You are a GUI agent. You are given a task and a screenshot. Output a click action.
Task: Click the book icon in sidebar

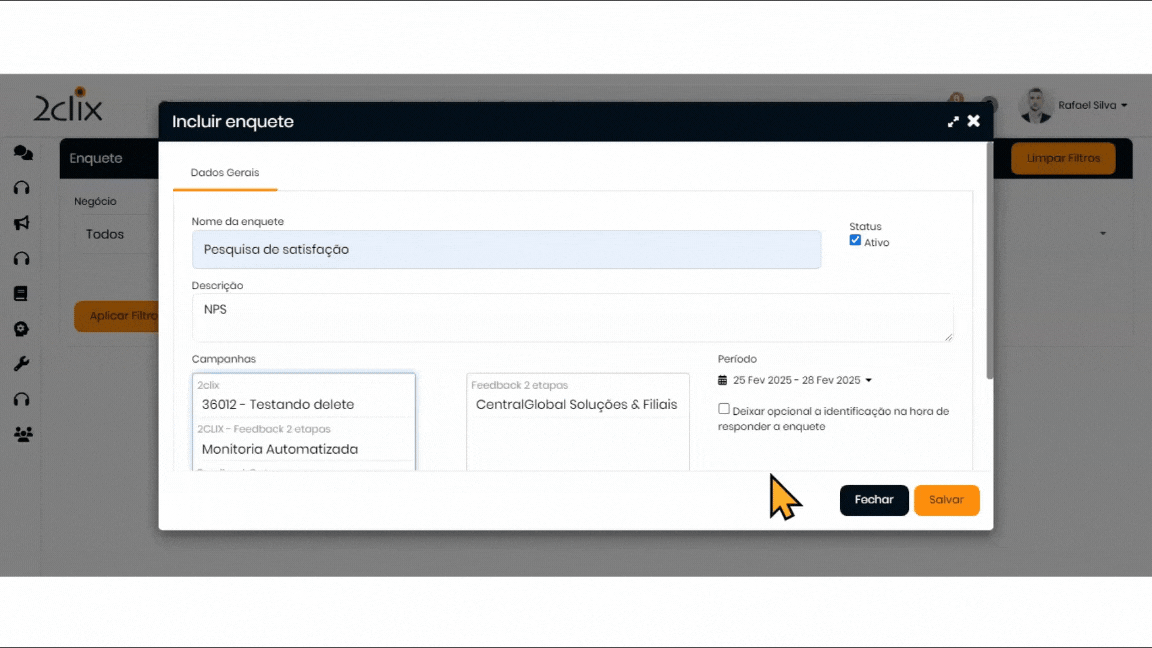pyautogui.click(x=21, y=294)
